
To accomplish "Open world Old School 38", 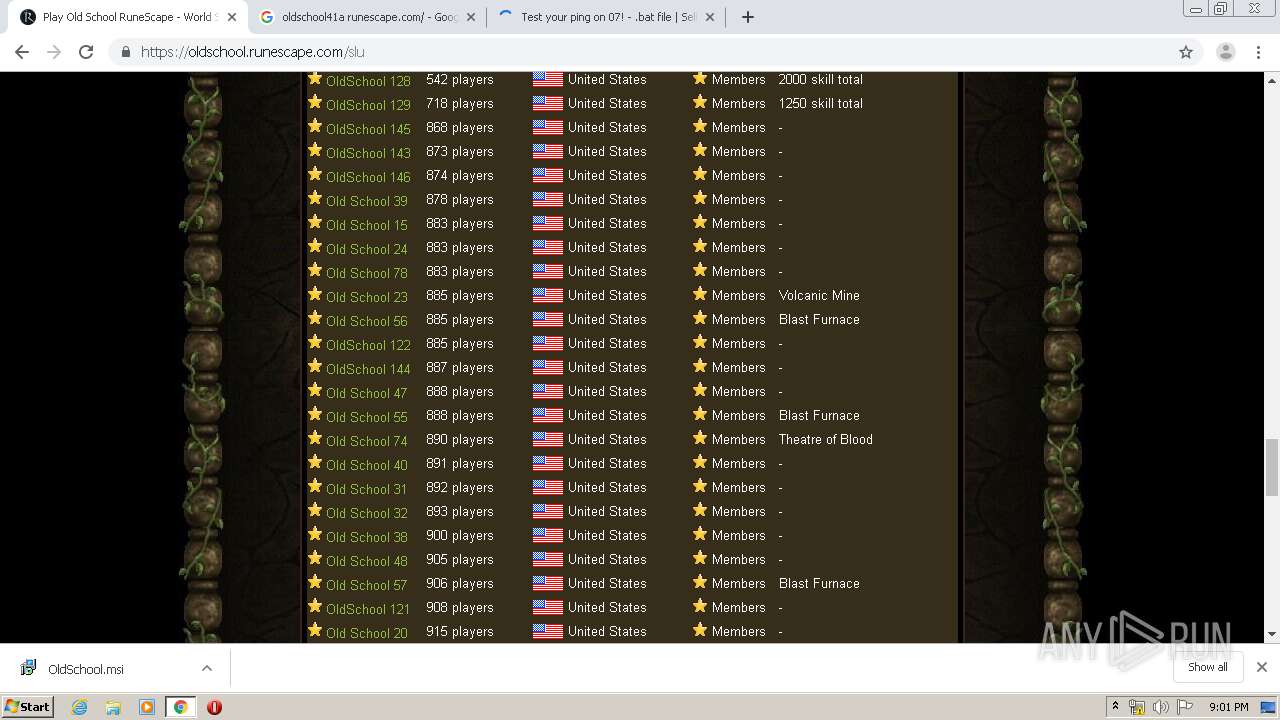I will click(367, 536).
